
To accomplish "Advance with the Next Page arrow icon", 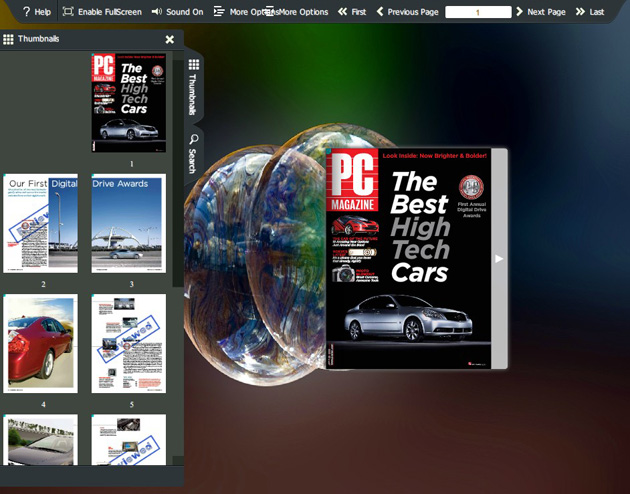I will coord(519,12).
